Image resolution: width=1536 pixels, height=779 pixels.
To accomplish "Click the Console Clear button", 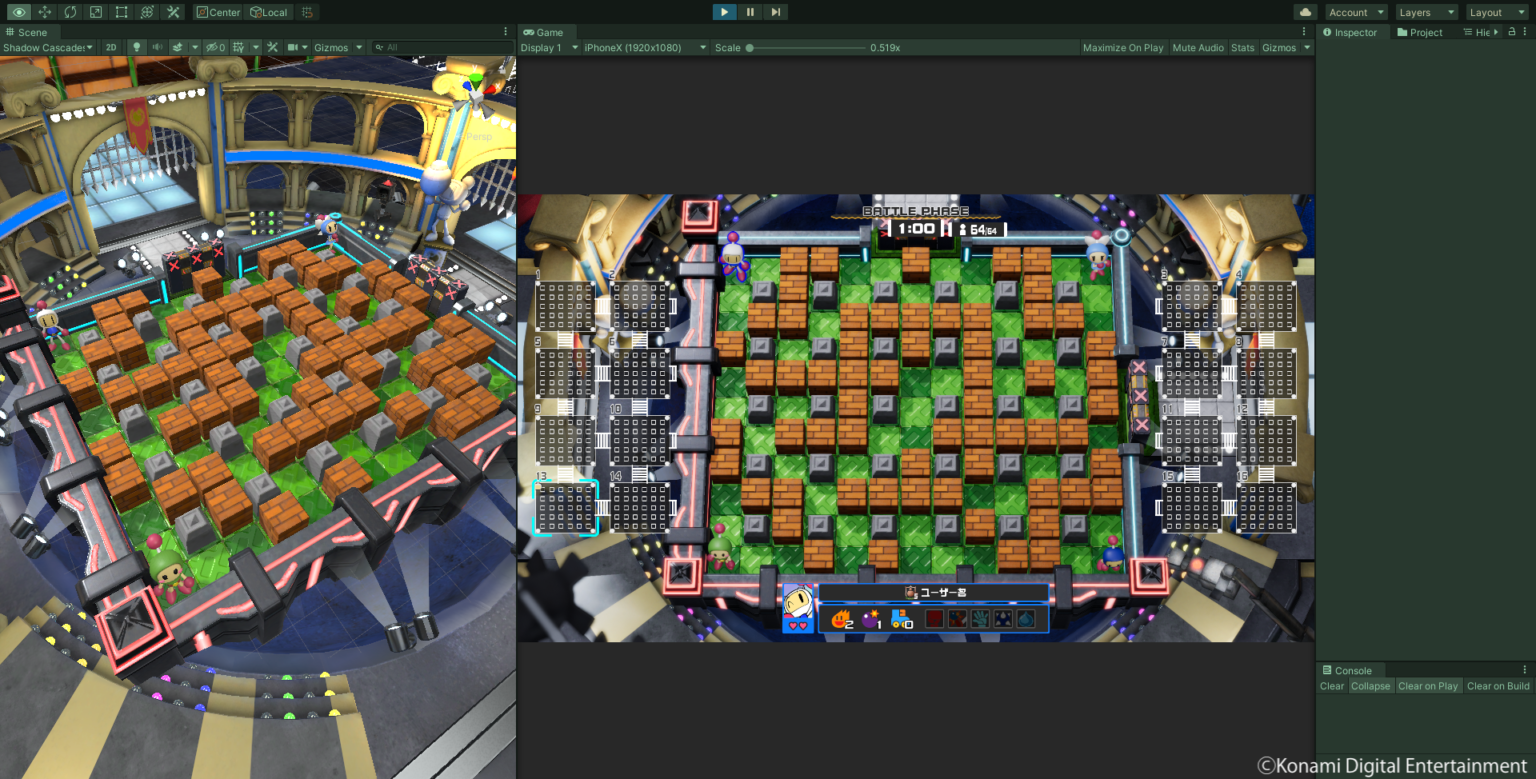I will (1331, 686).
